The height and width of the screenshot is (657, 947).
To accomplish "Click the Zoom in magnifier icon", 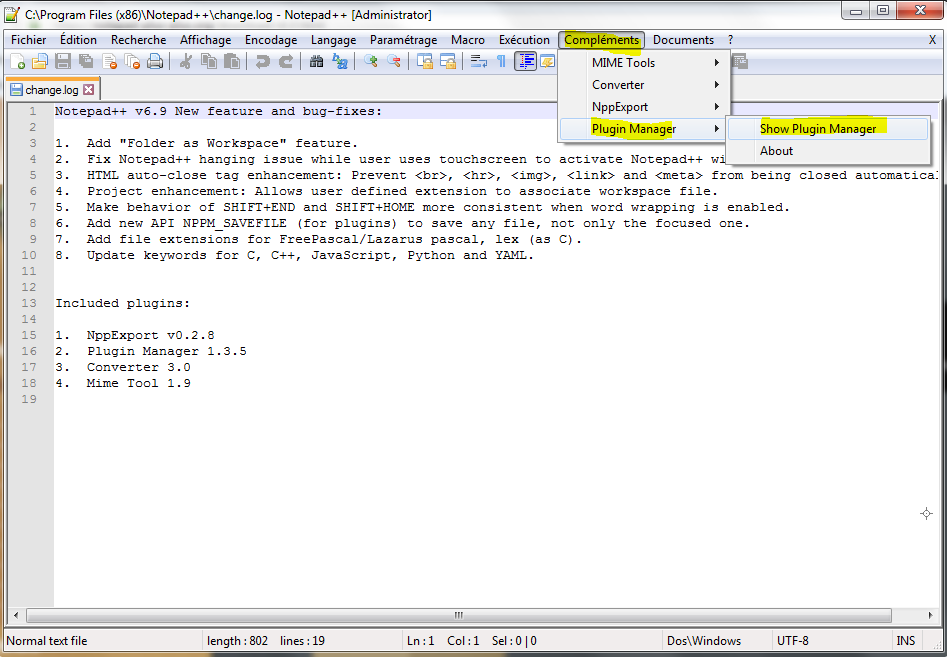I will tap(371, 62).
